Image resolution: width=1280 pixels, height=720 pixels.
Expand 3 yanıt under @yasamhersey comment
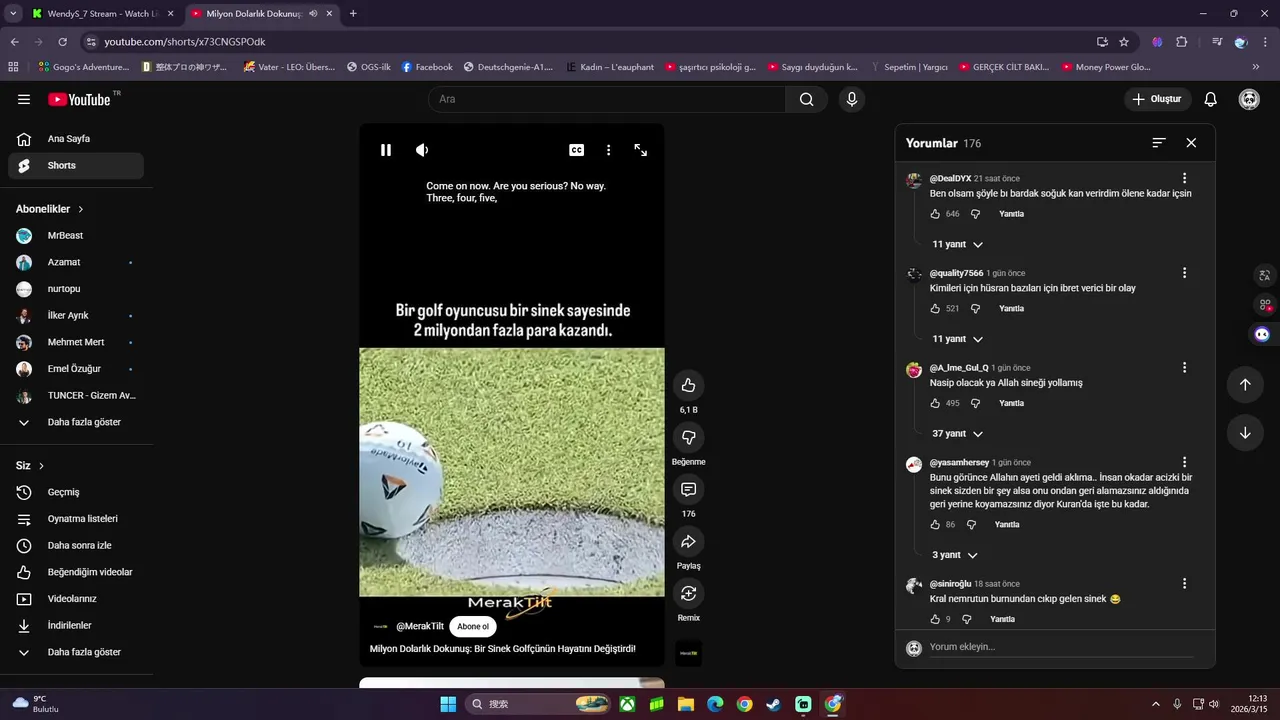pyautogui.click(x=954, y=555)
